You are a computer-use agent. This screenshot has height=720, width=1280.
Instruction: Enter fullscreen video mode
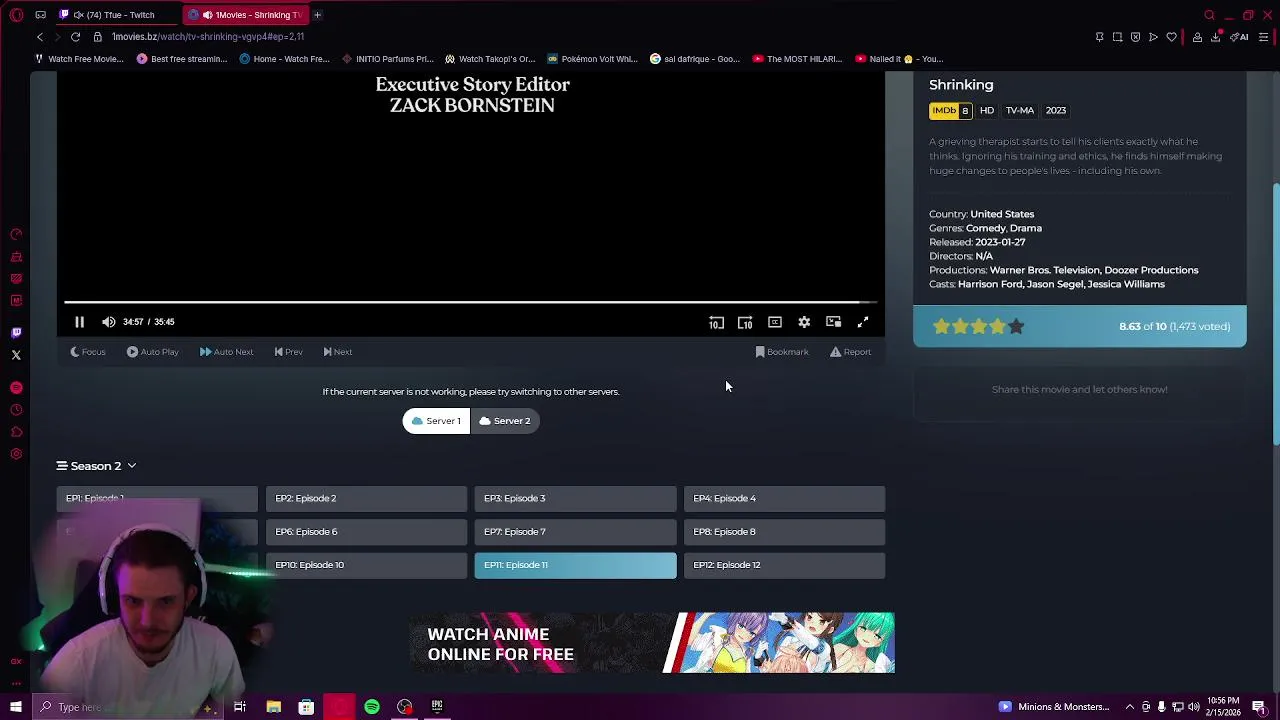click(863, 322)
